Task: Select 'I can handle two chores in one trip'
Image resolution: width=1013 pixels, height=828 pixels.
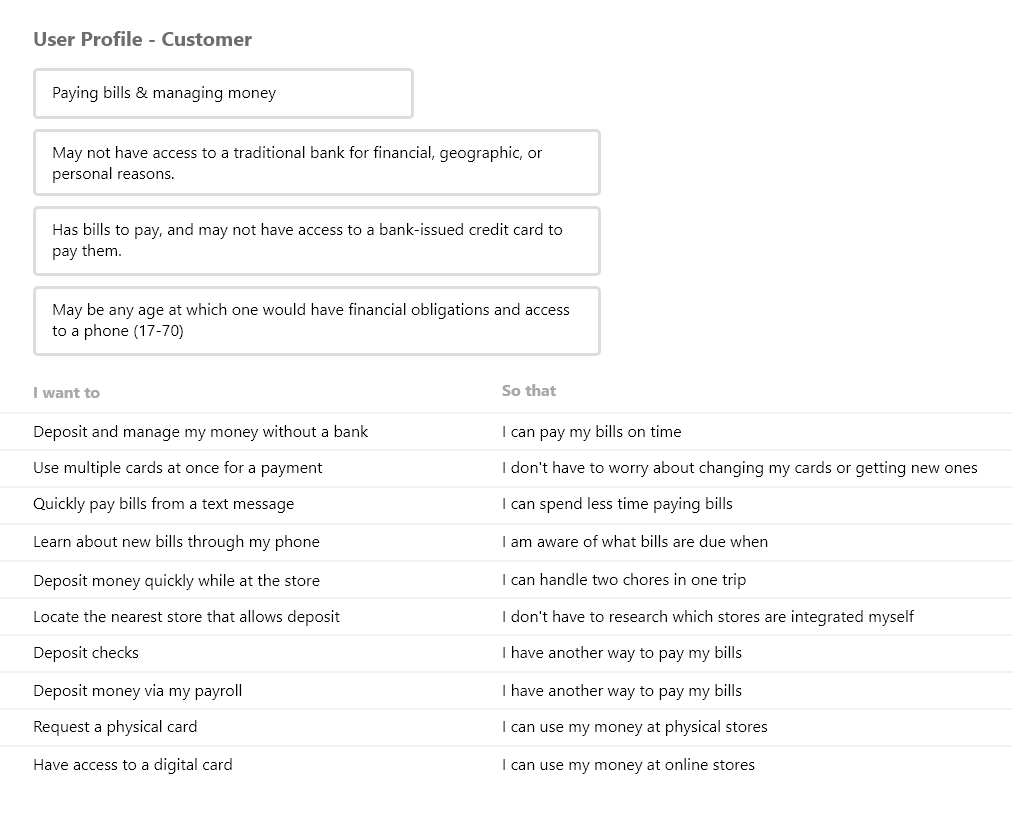Action: [624, 580]
